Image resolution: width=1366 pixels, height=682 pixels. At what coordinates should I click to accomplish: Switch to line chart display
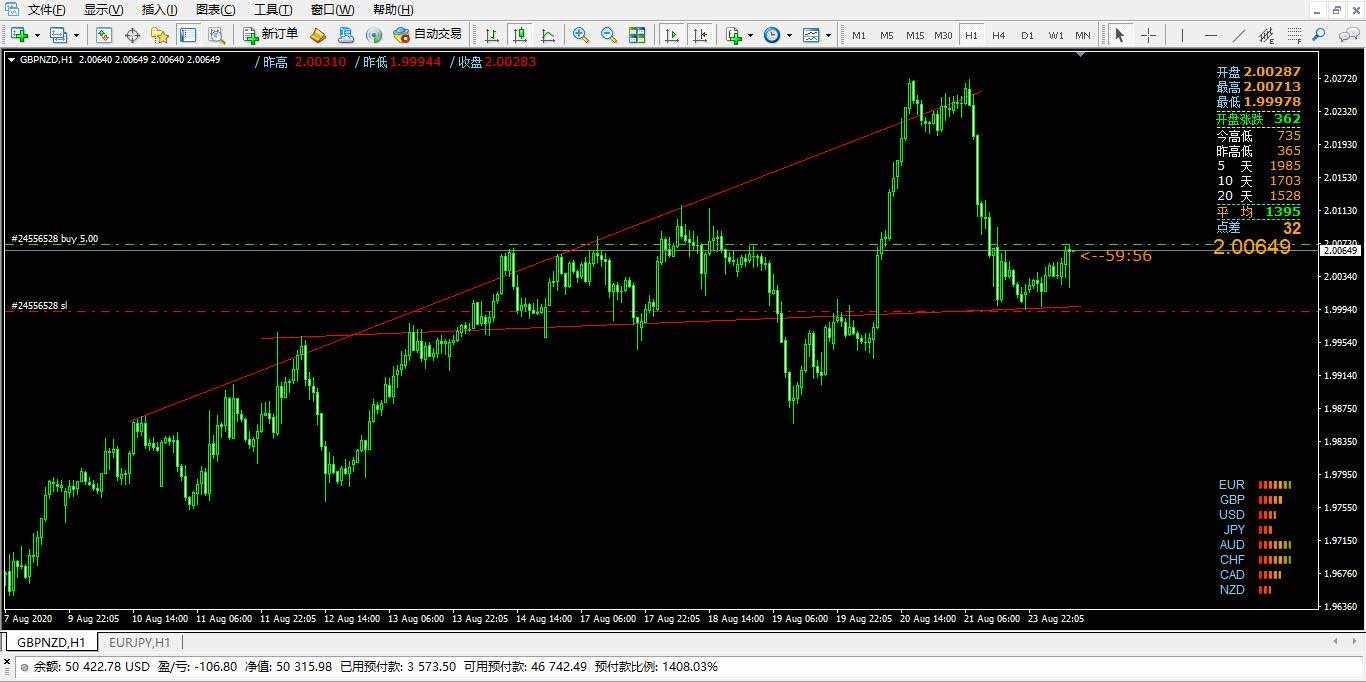548,35
